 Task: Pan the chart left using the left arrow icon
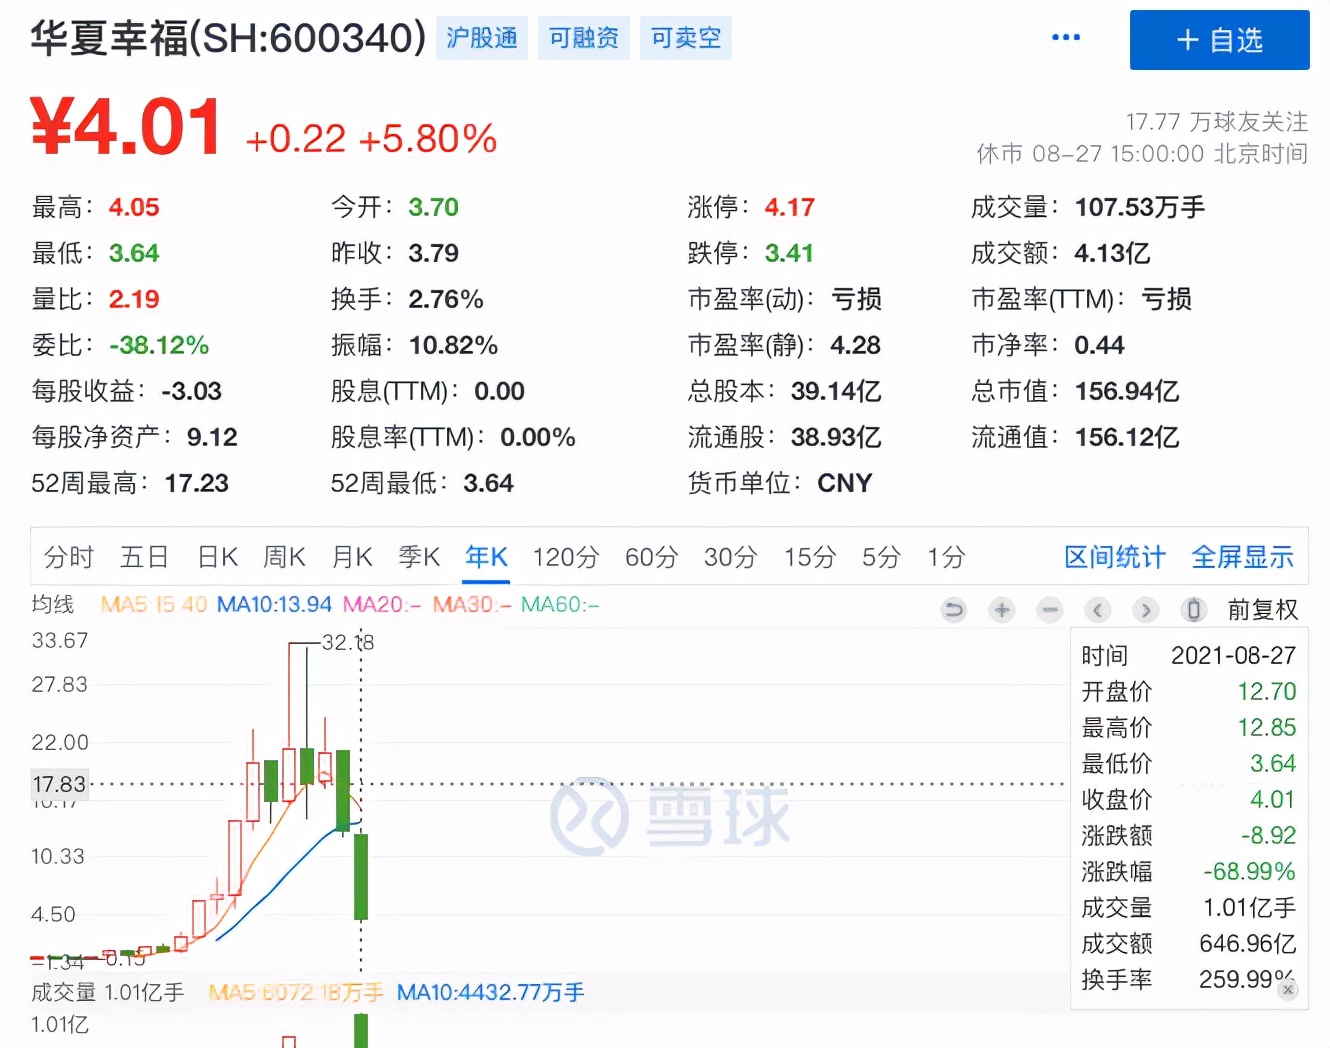coord(1098,610)
